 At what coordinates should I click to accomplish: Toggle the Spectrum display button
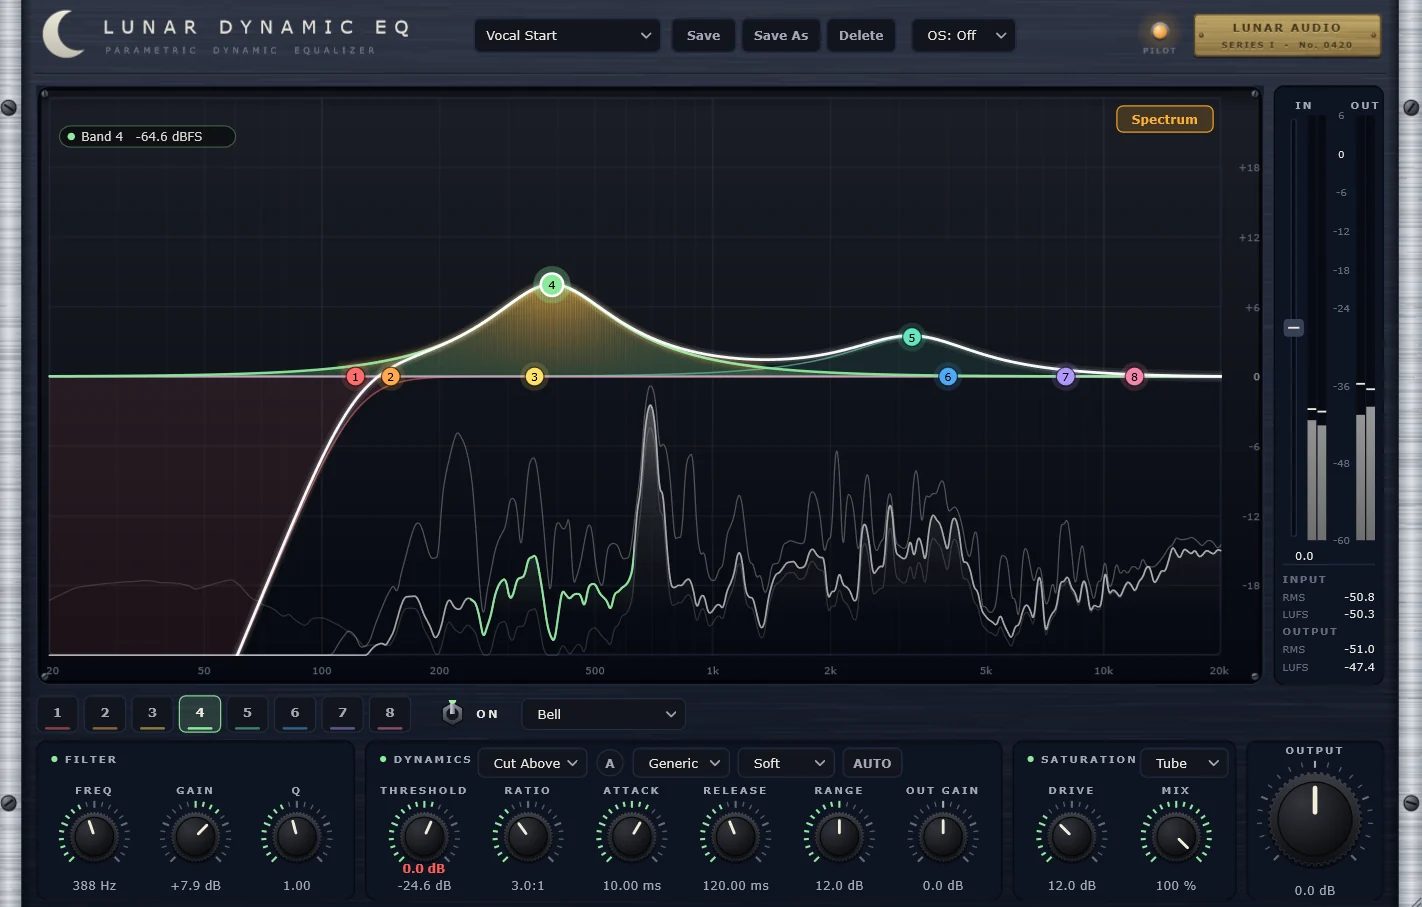point(1164,119)
